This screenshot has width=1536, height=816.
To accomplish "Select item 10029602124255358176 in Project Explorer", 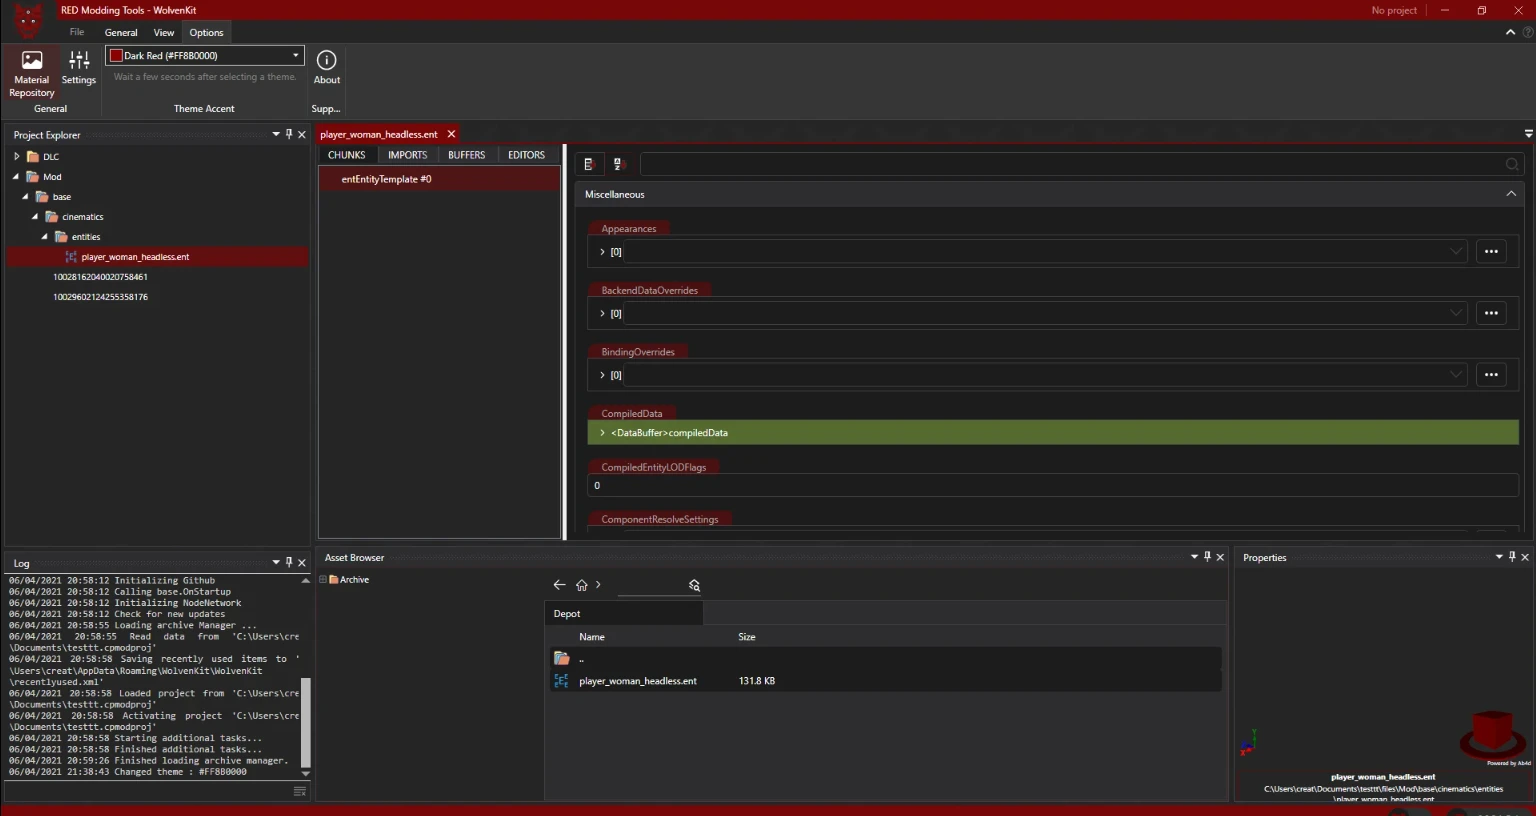I will coord(100,297).
